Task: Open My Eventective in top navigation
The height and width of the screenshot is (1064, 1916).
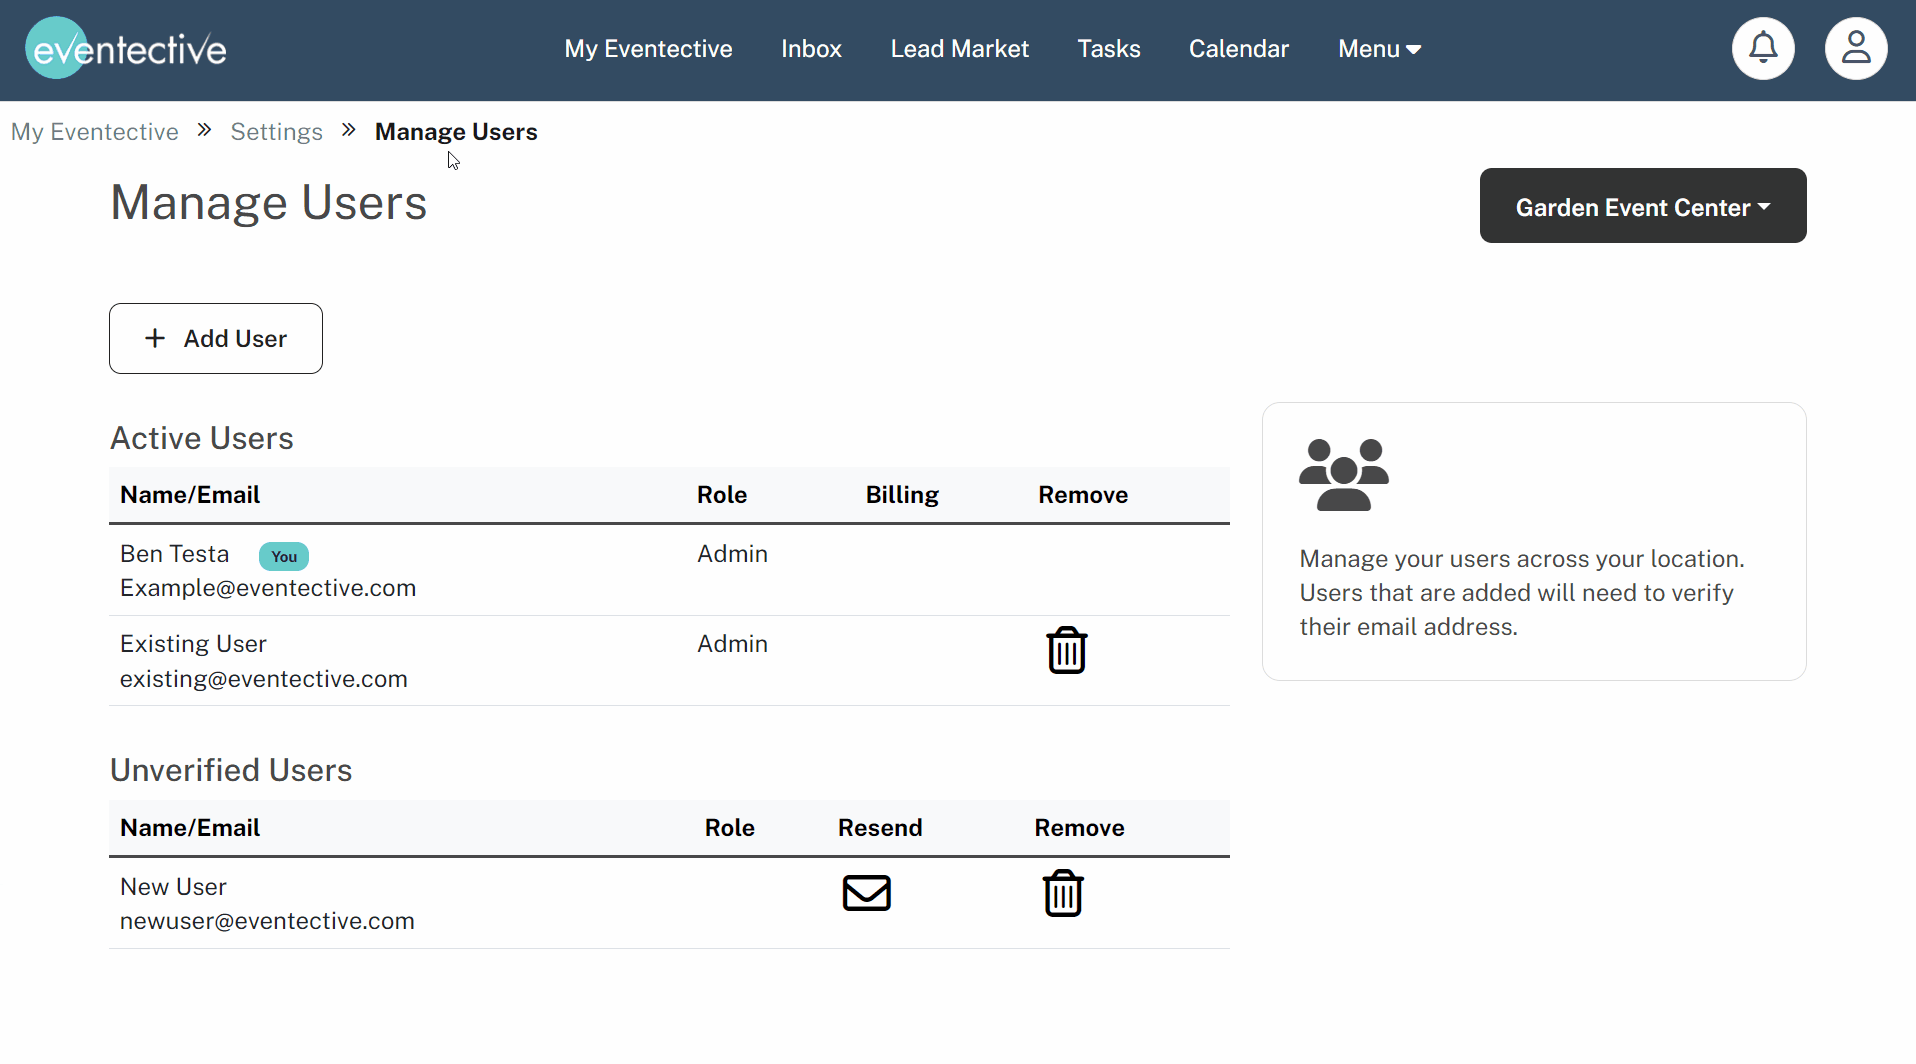Action: tap(648, 49)
